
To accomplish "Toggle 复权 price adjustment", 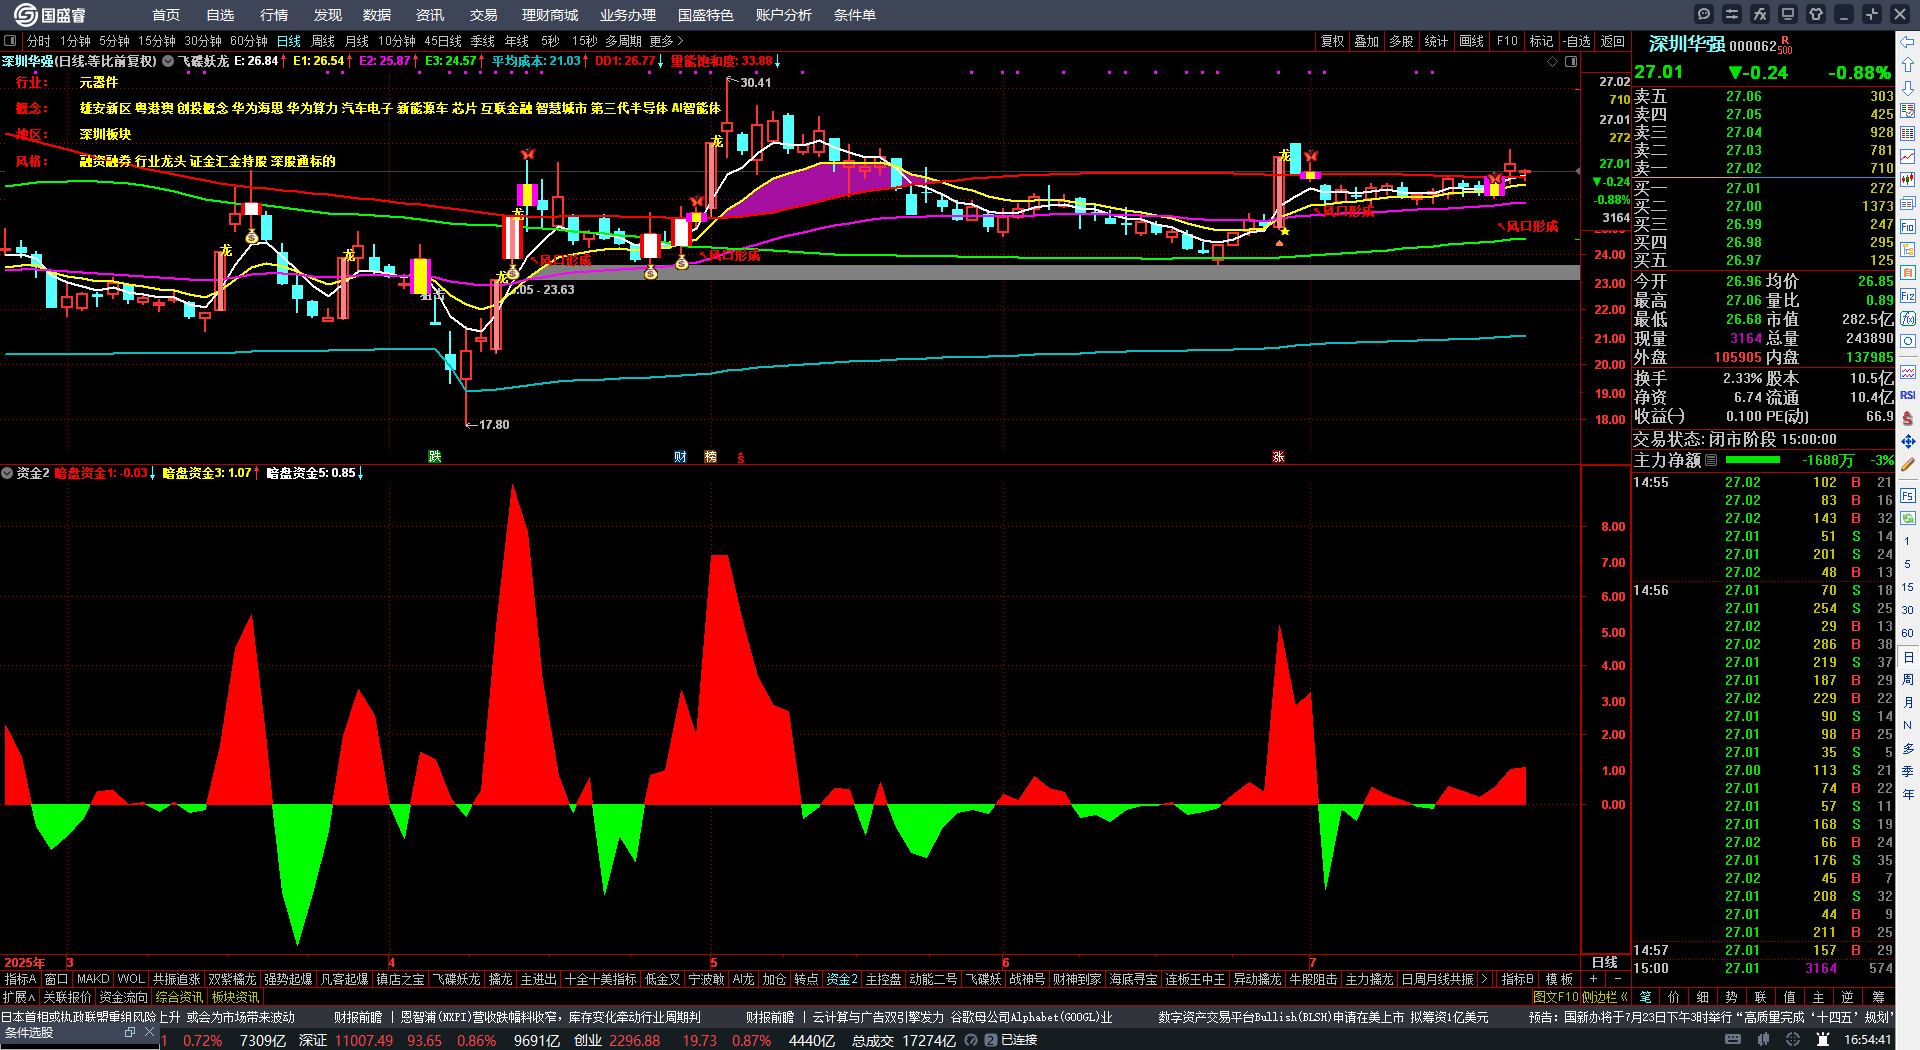I will [x=1333, y=41].
